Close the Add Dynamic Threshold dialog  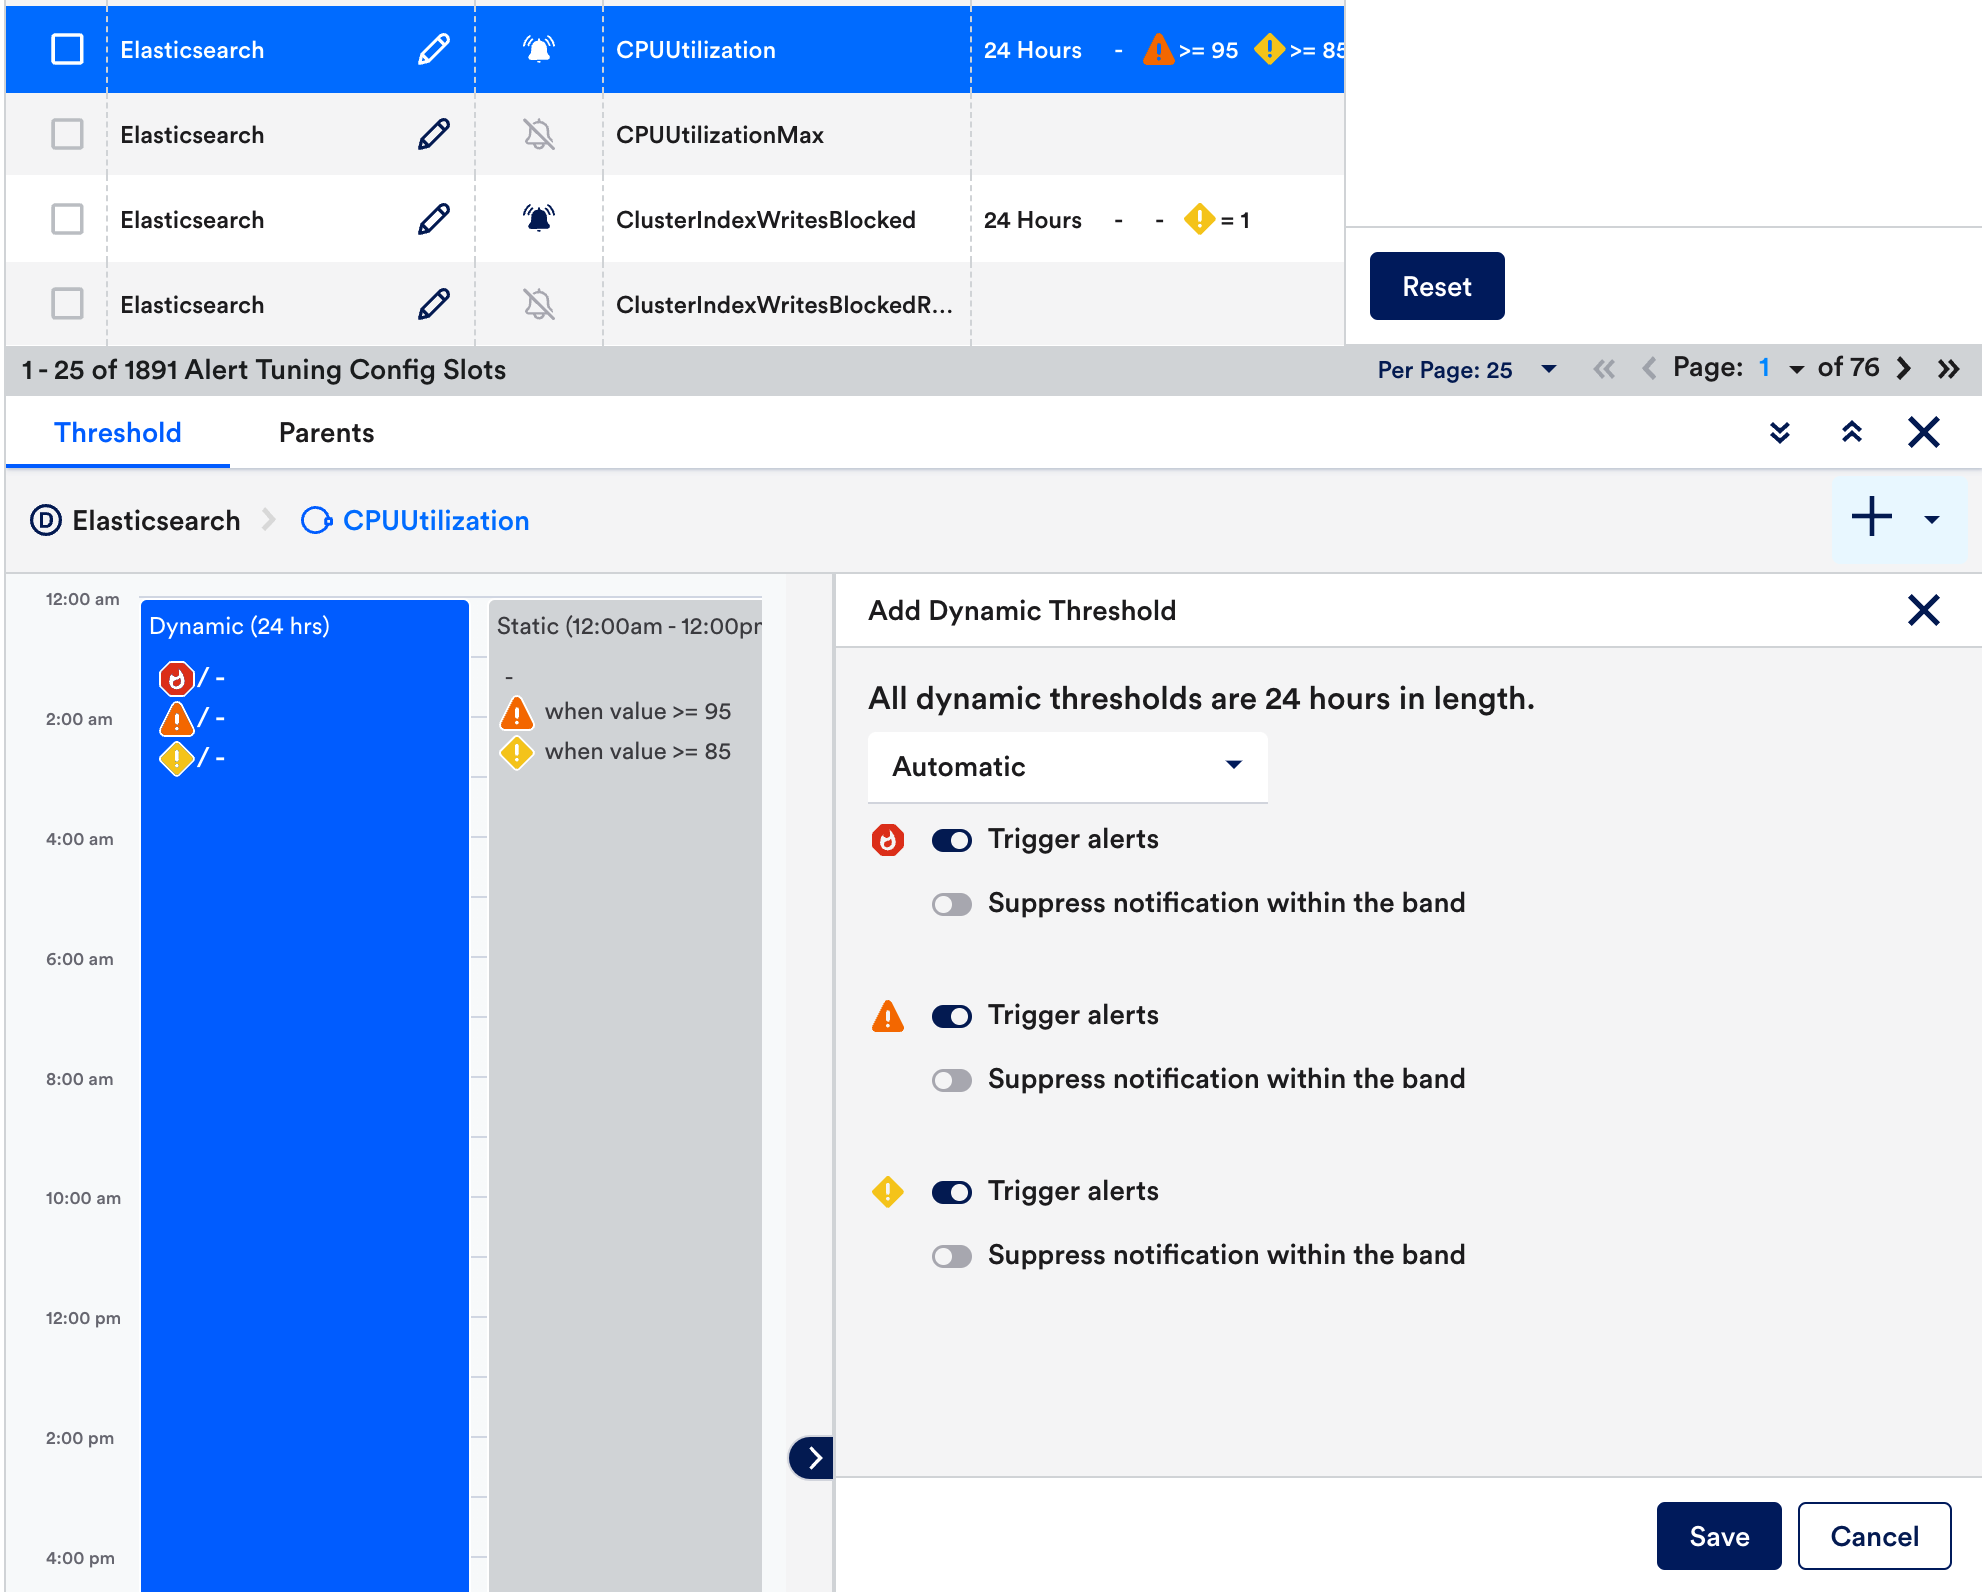[x=1923, y=610]
